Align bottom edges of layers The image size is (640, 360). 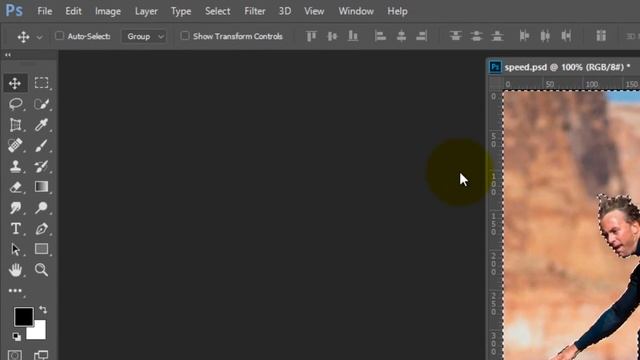353,36
